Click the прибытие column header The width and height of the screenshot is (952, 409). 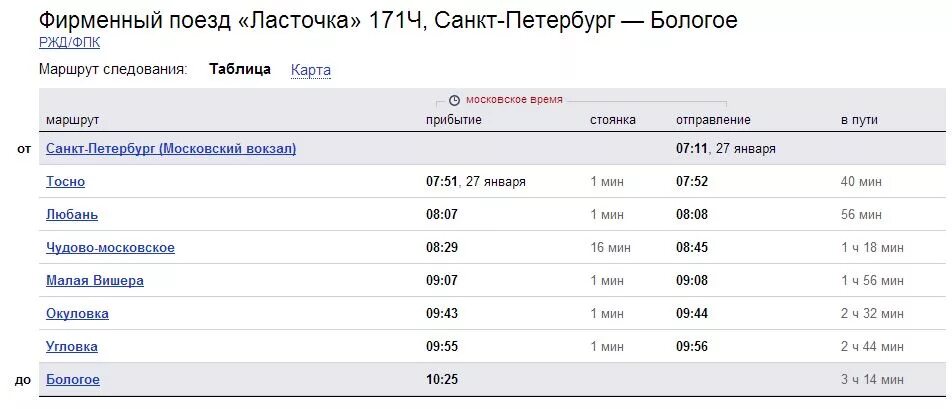click(454, 120)
